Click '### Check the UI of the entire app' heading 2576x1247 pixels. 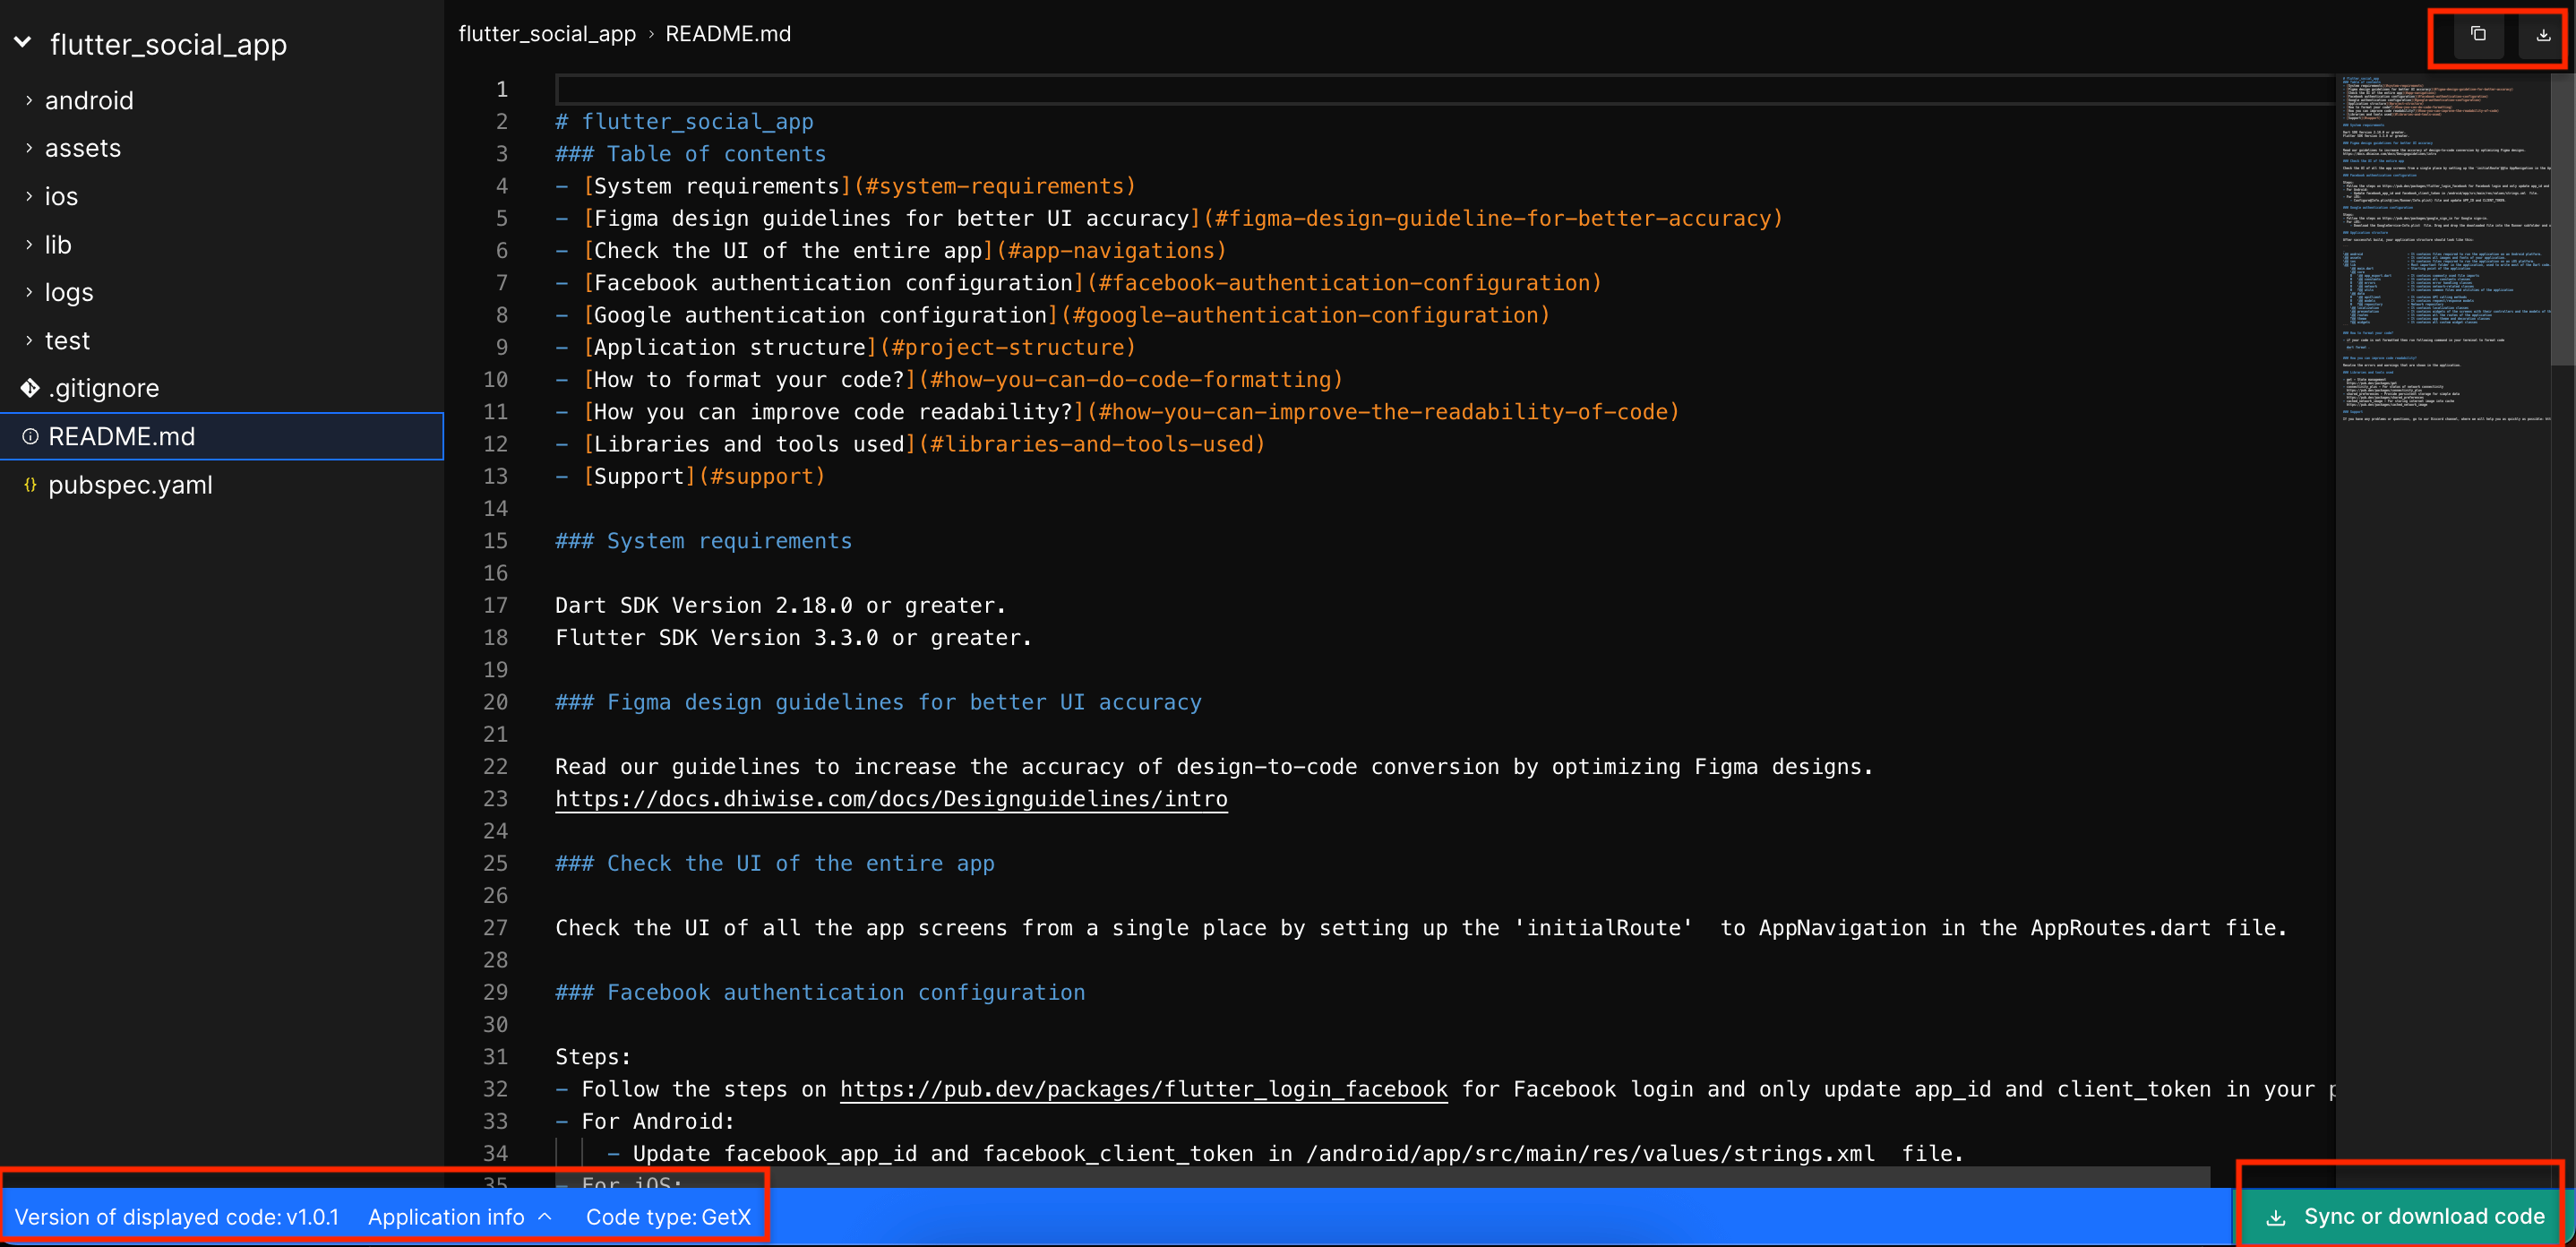tap(775, 863)
